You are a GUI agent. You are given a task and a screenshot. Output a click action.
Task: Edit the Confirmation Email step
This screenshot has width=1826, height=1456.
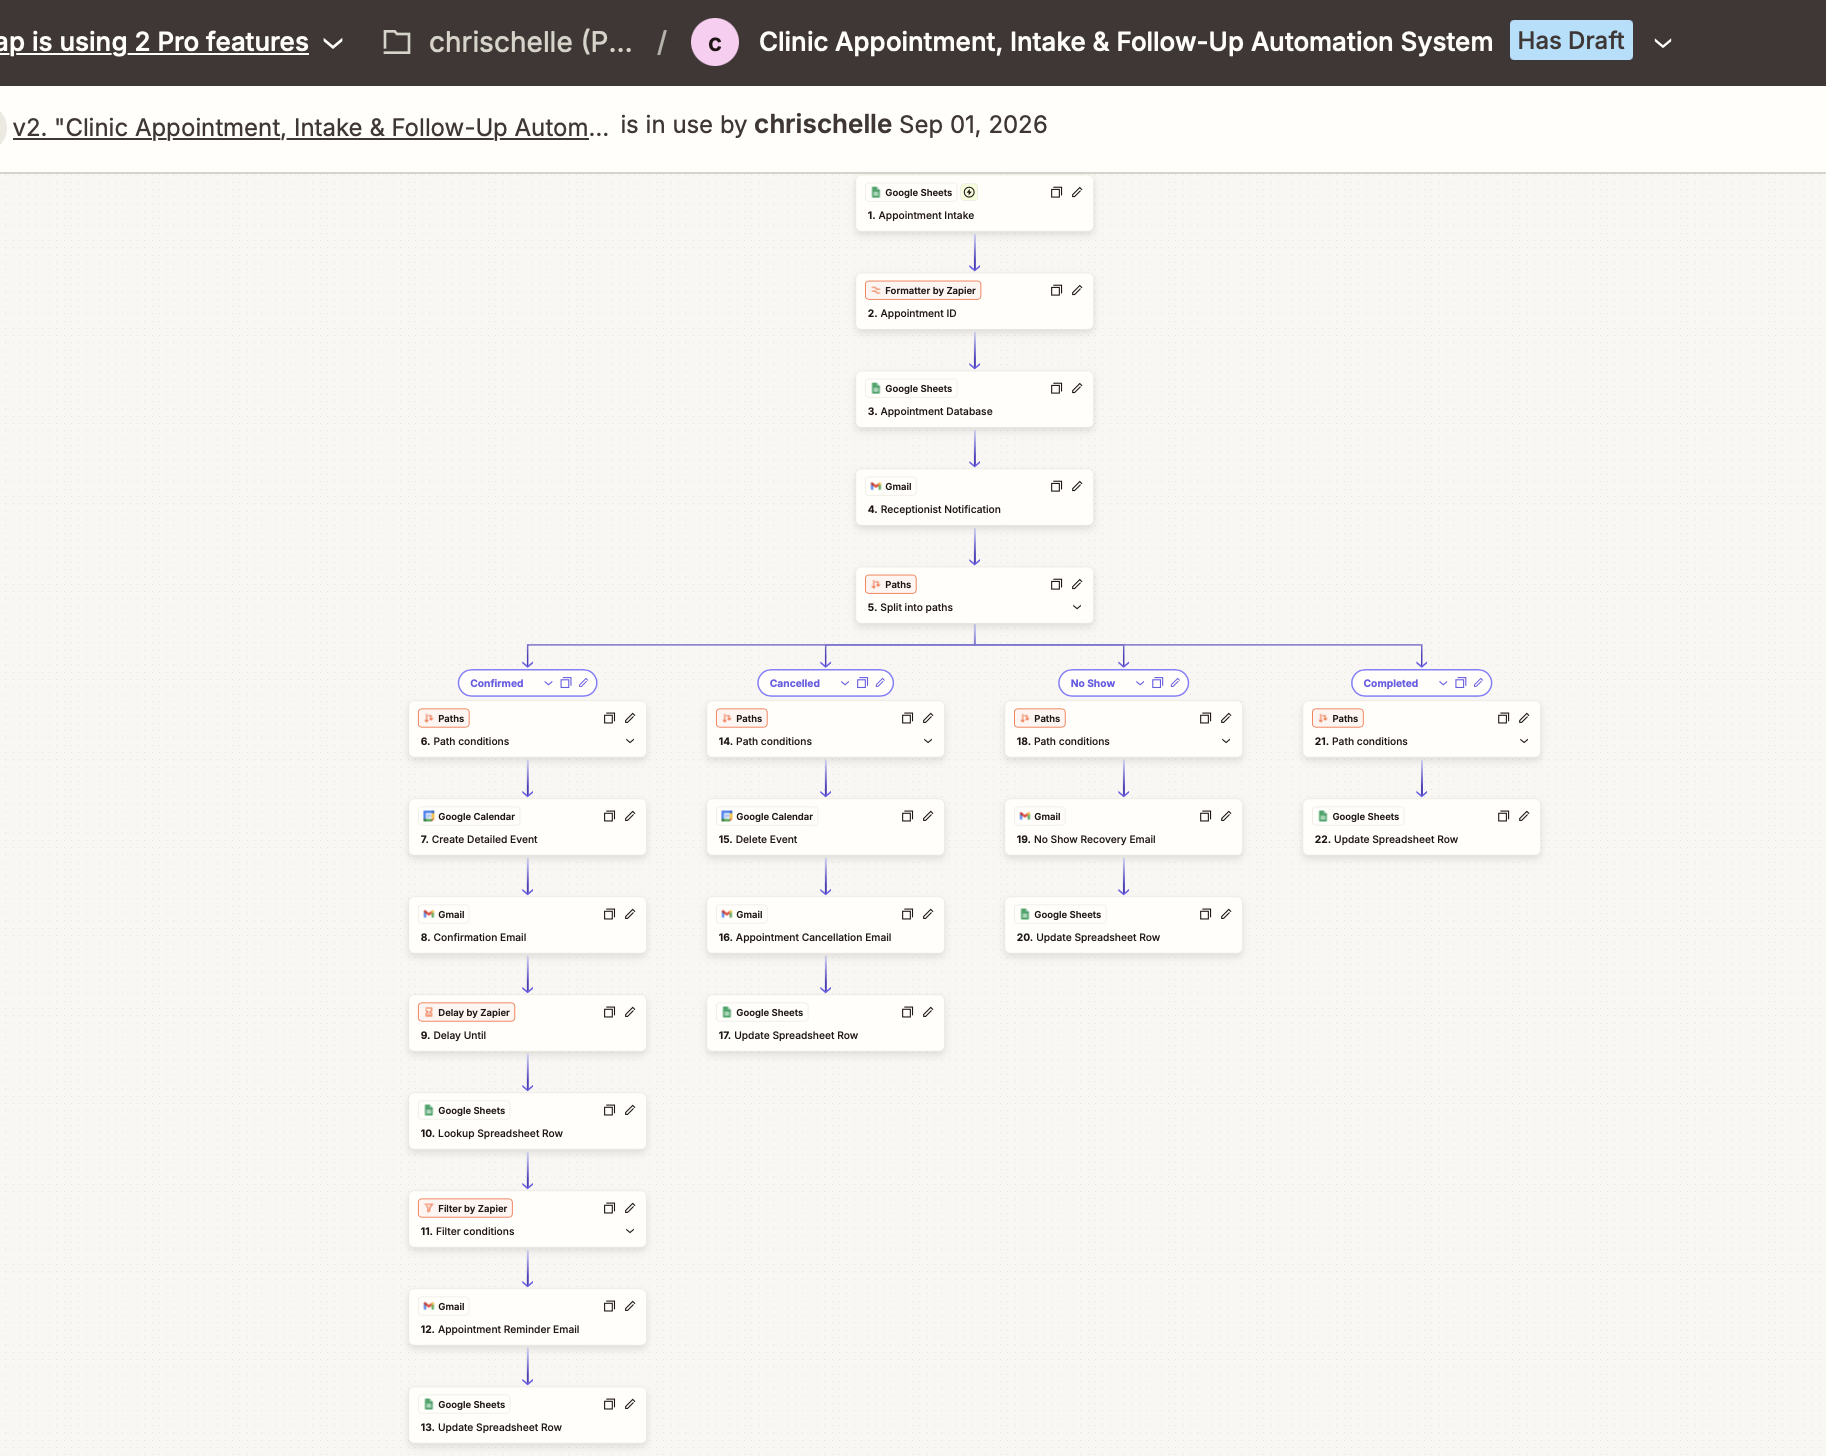(630, 914)
